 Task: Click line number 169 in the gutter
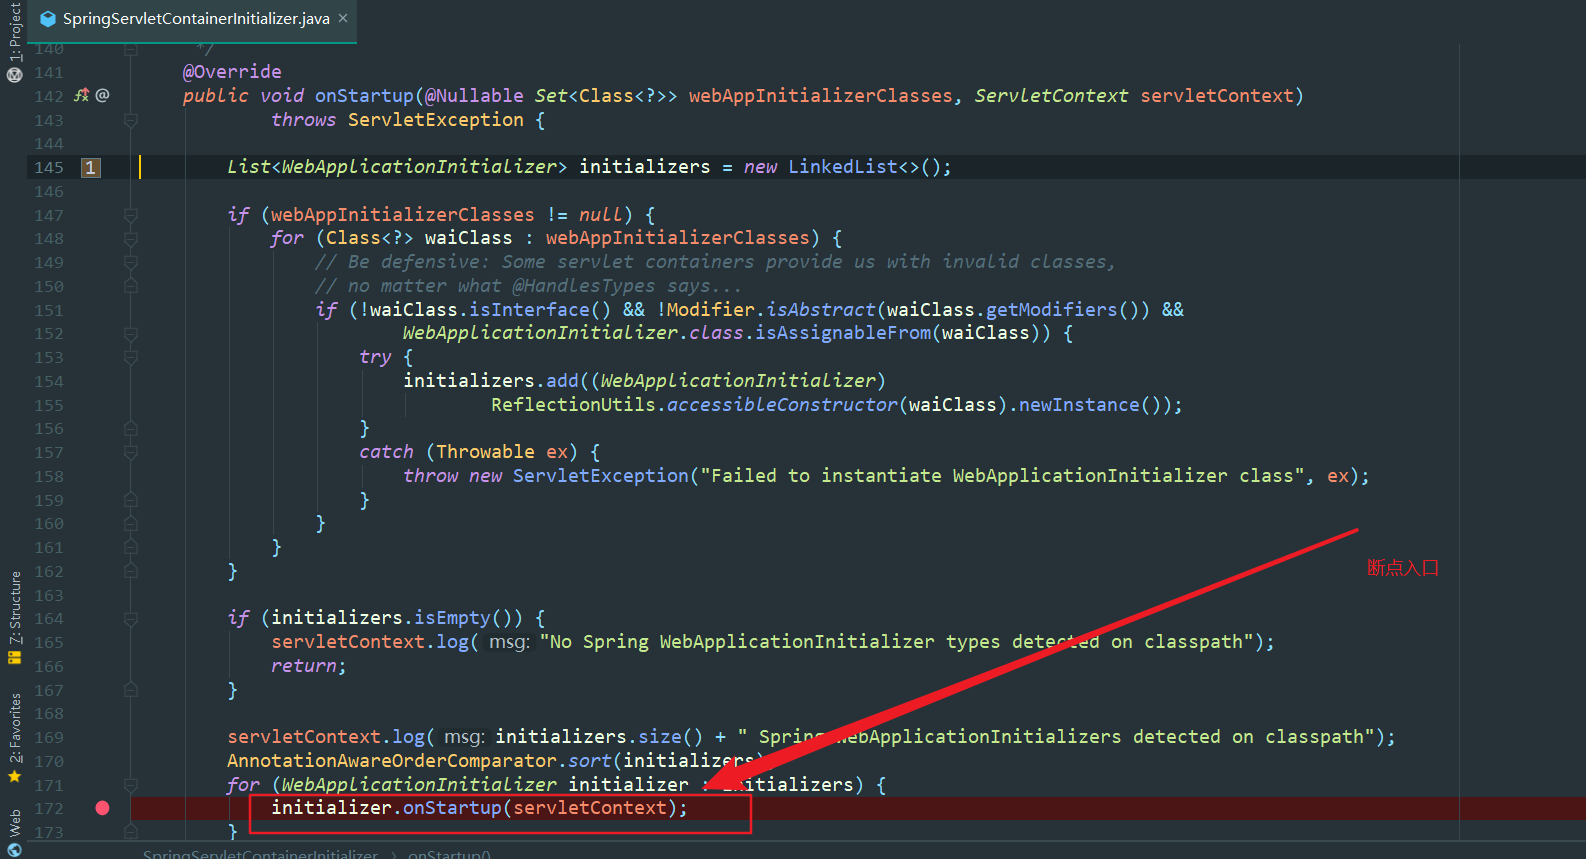point(48,737)
